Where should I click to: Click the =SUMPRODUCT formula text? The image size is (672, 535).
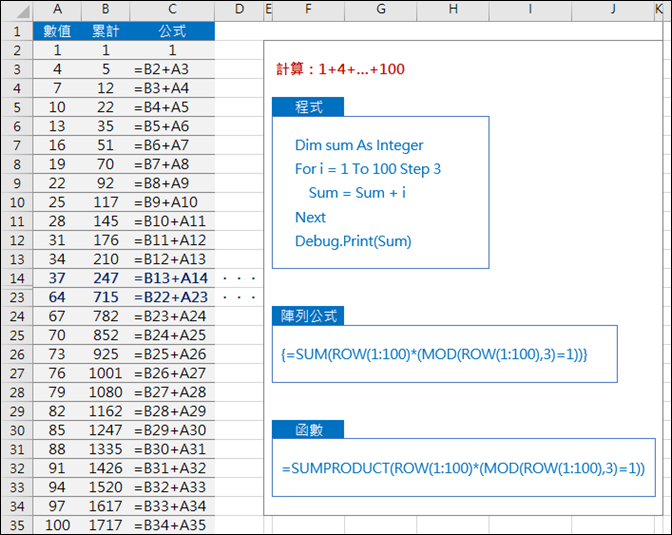click(x=463, y=468)
